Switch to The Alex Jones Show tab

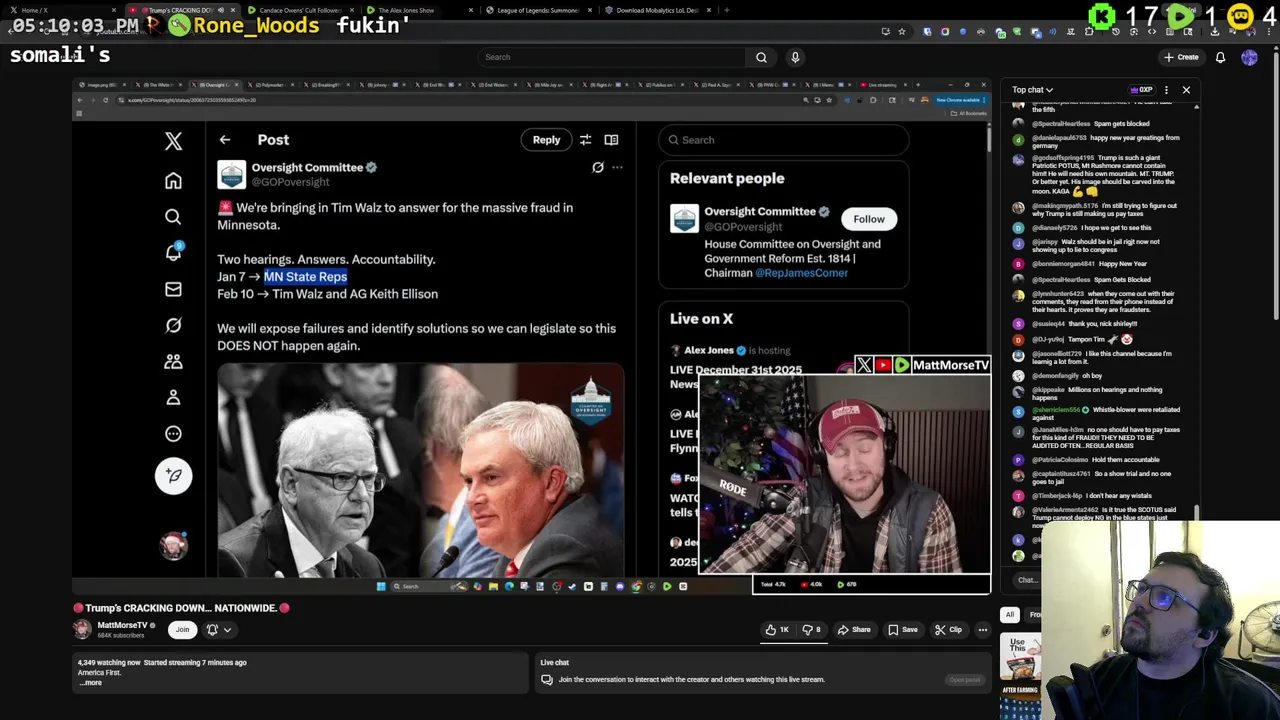tap(406, 10)
